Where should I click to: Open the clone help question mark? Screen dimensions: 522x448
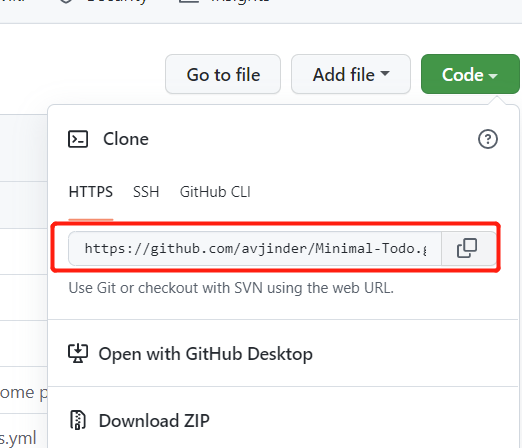point(488,139)
